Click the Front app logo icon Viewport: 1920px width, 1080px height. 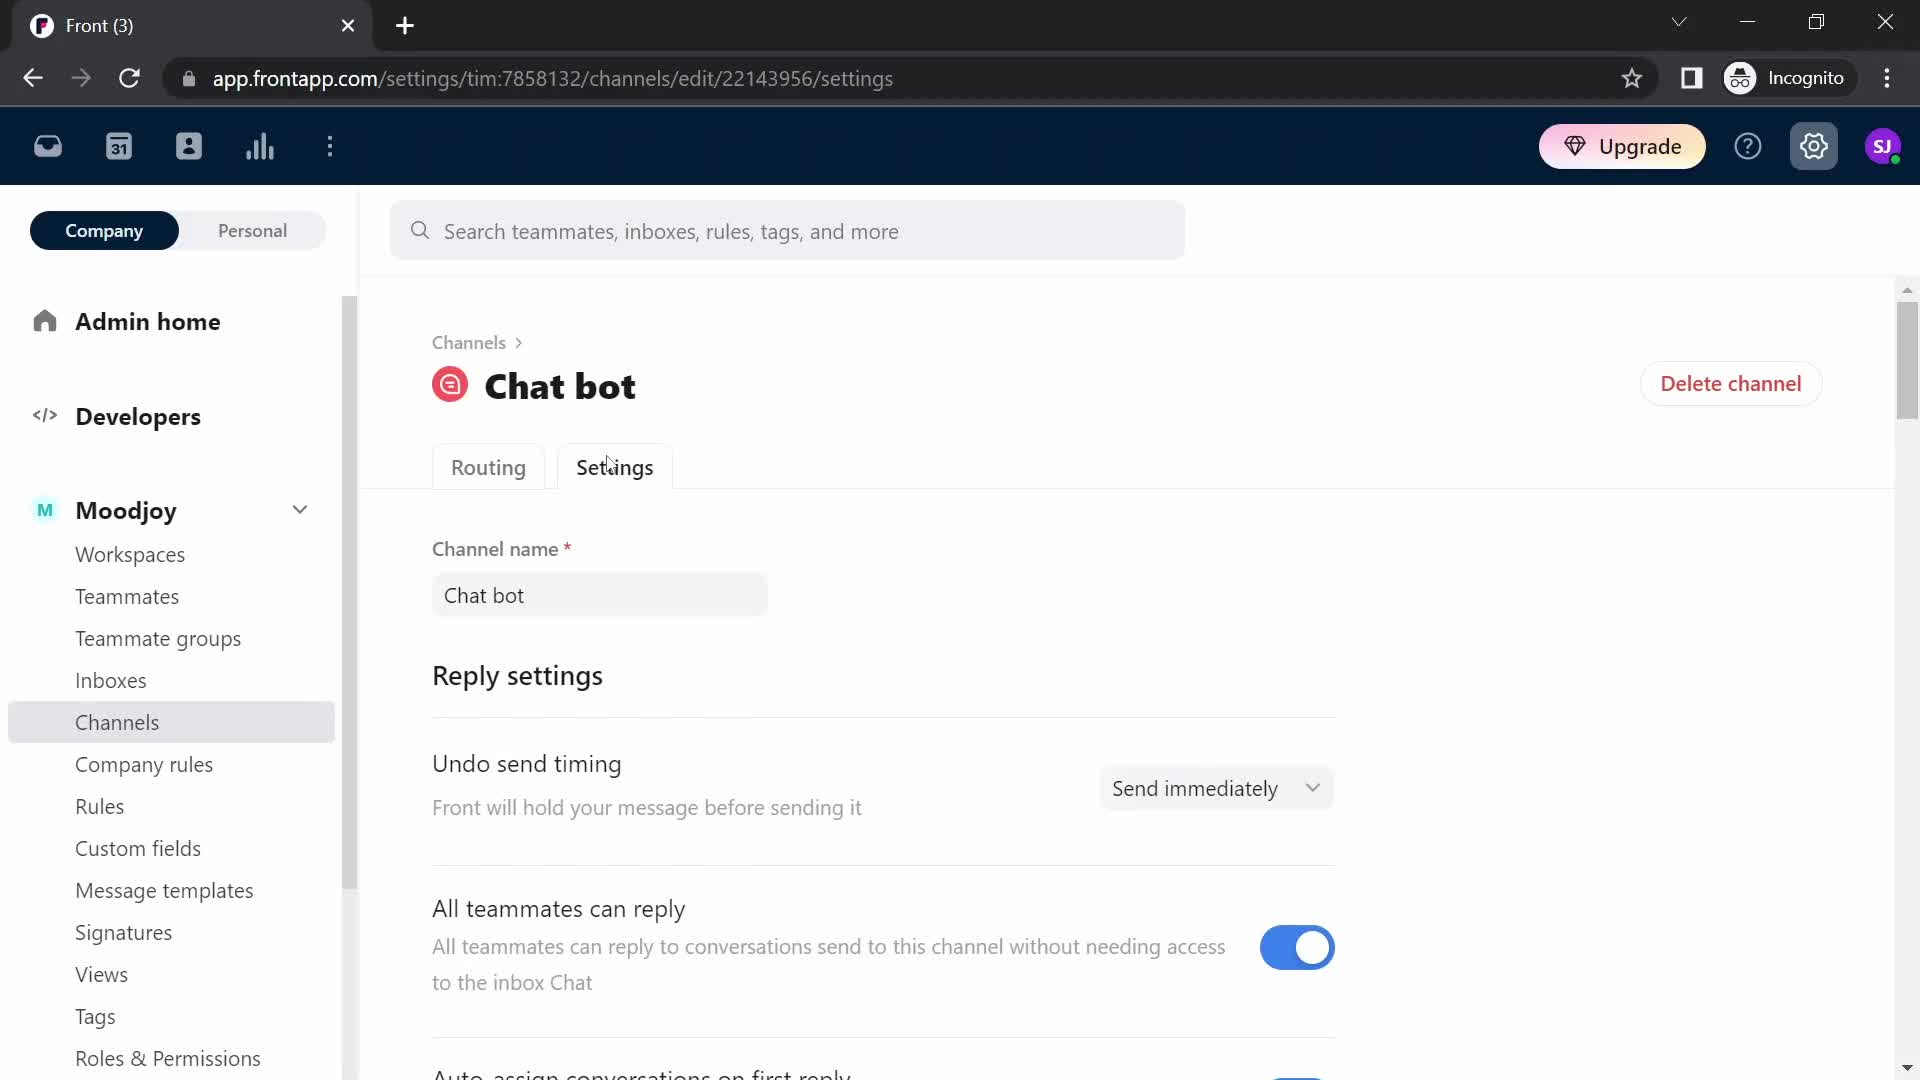click(x=40, y=24)
